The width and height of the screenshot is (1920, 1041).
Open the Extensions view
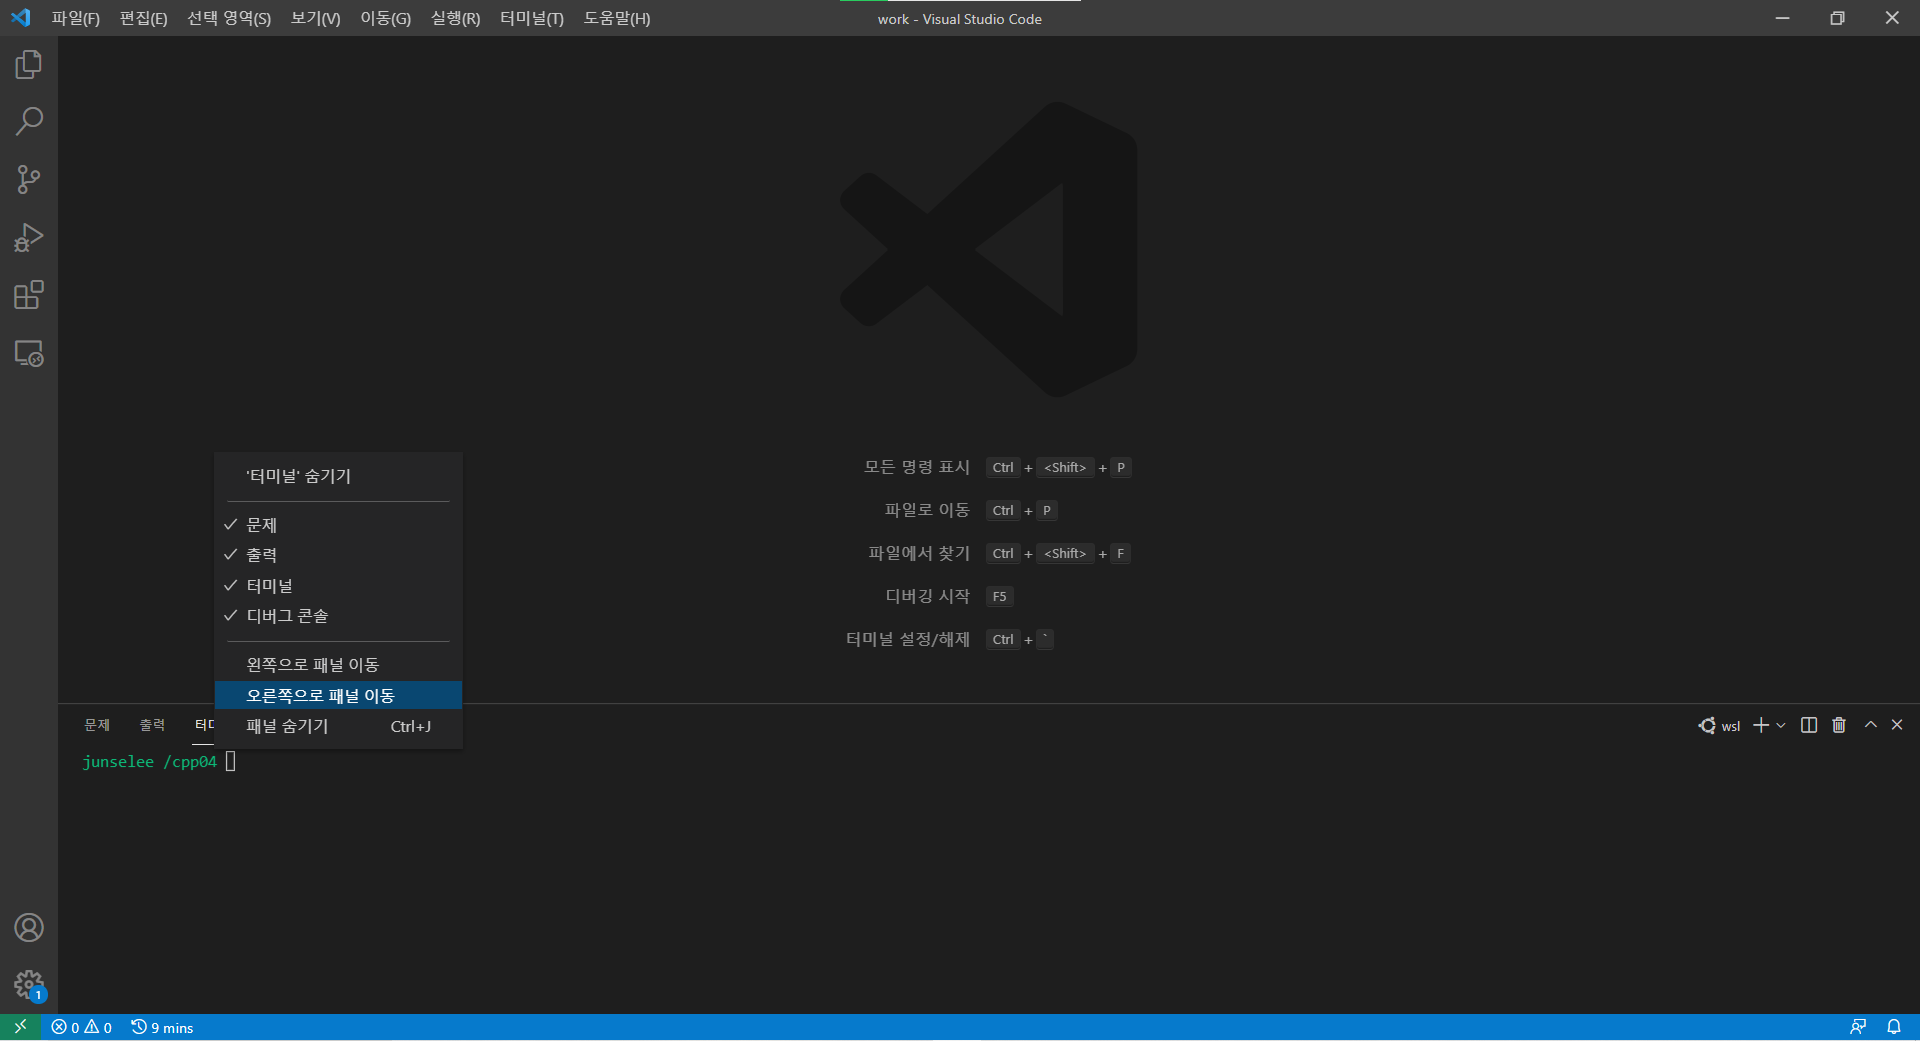pos(29,295)
